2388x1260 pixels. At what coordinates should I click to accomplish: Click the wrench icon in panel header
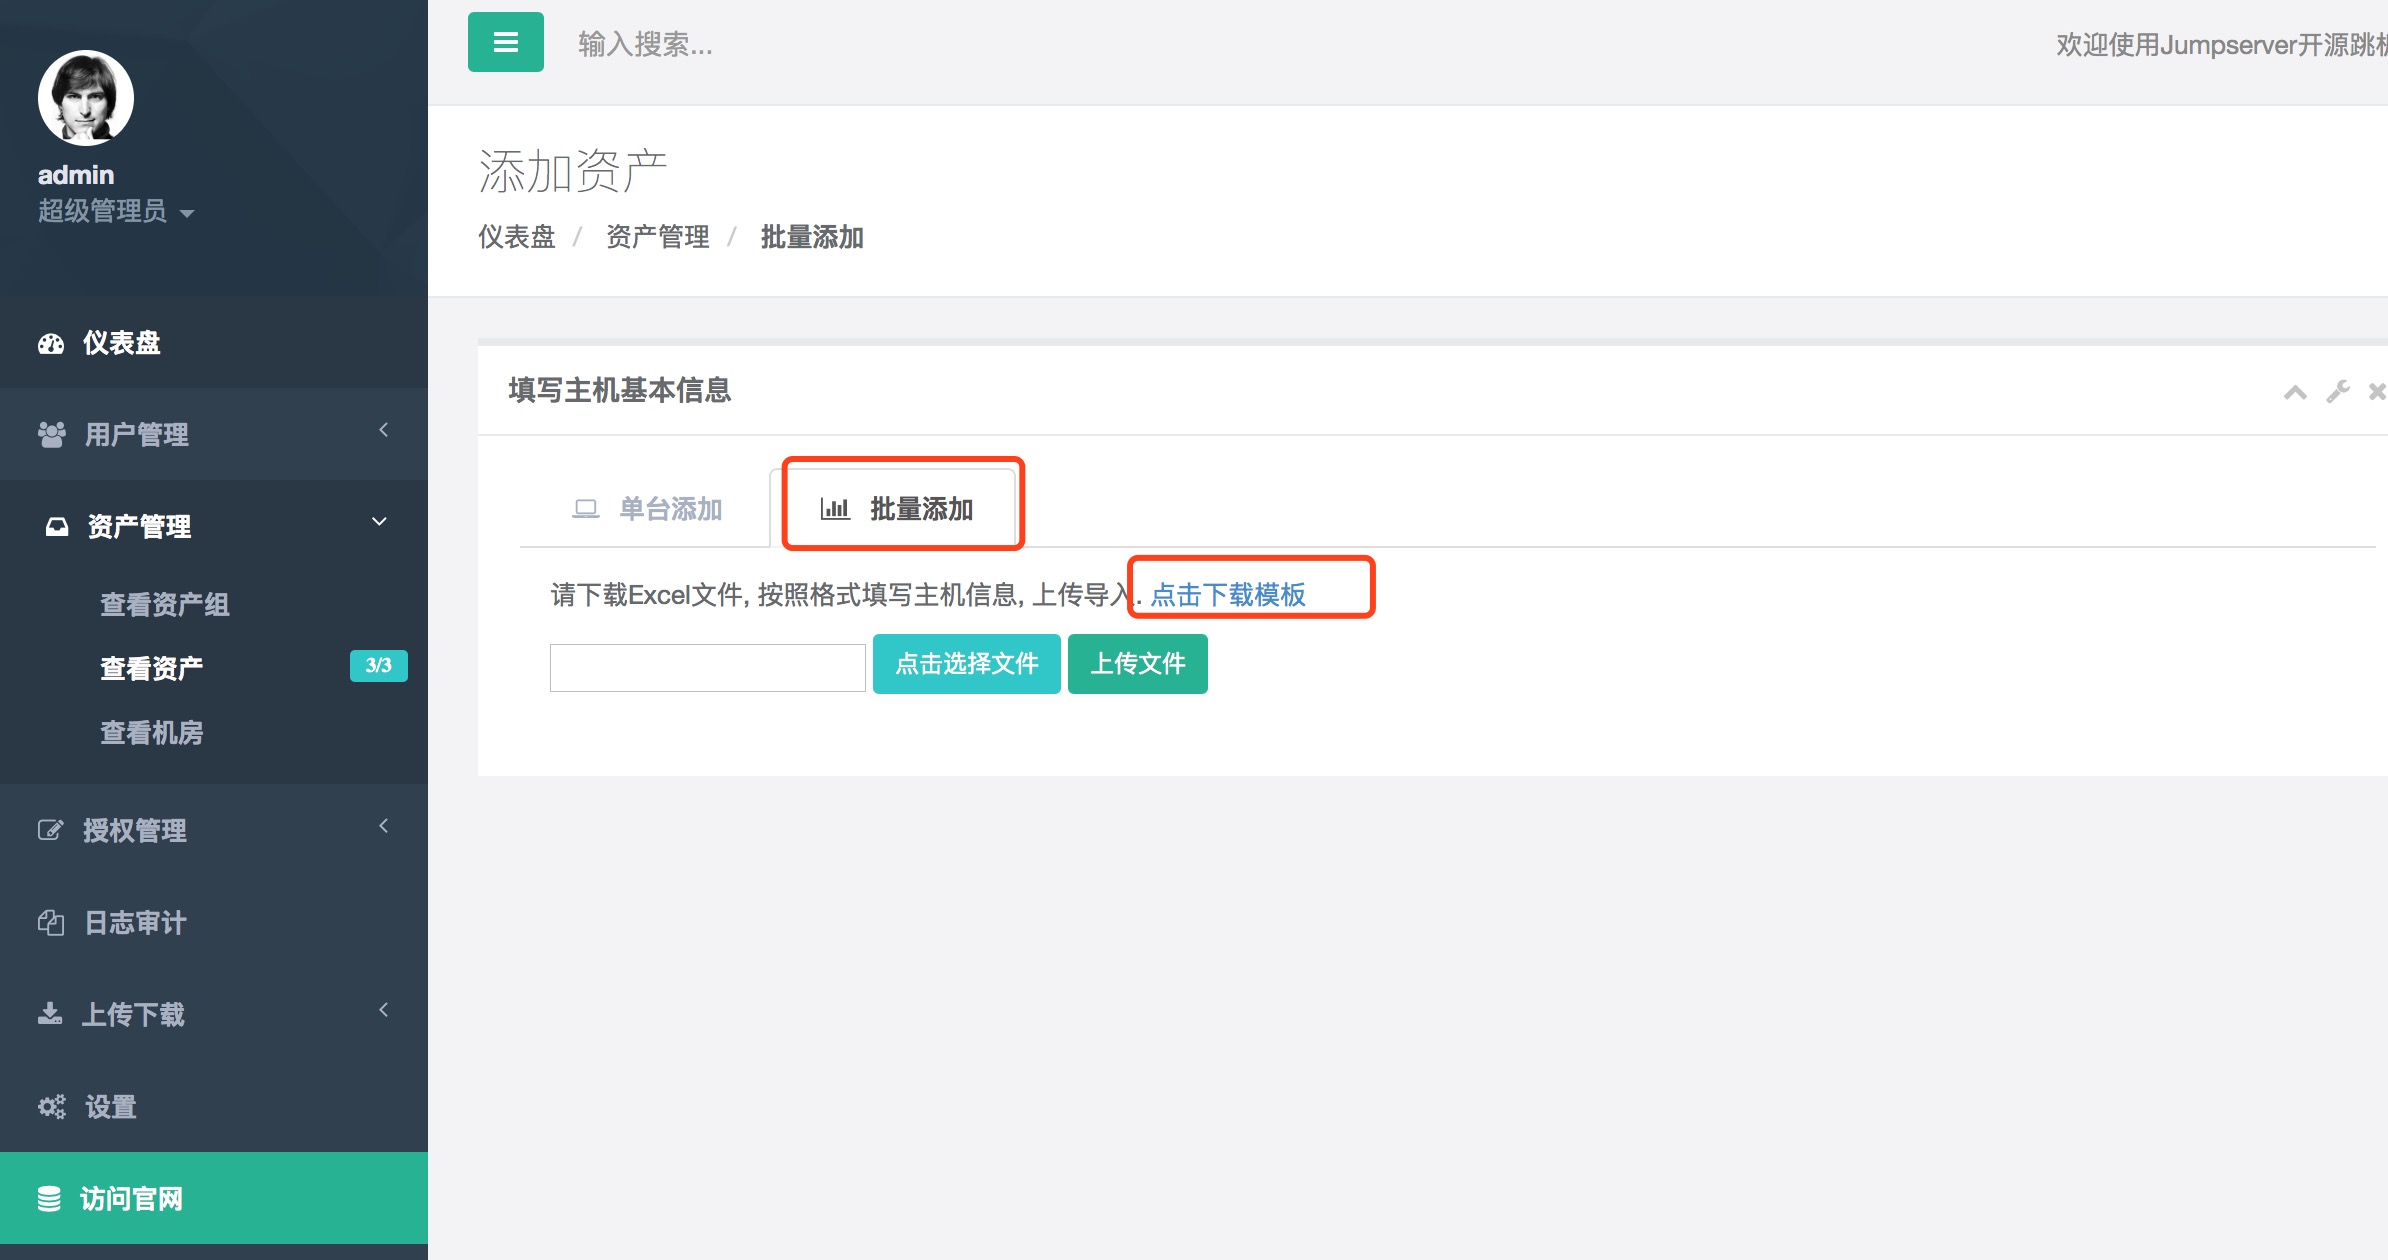click(x=2337, y=392)
